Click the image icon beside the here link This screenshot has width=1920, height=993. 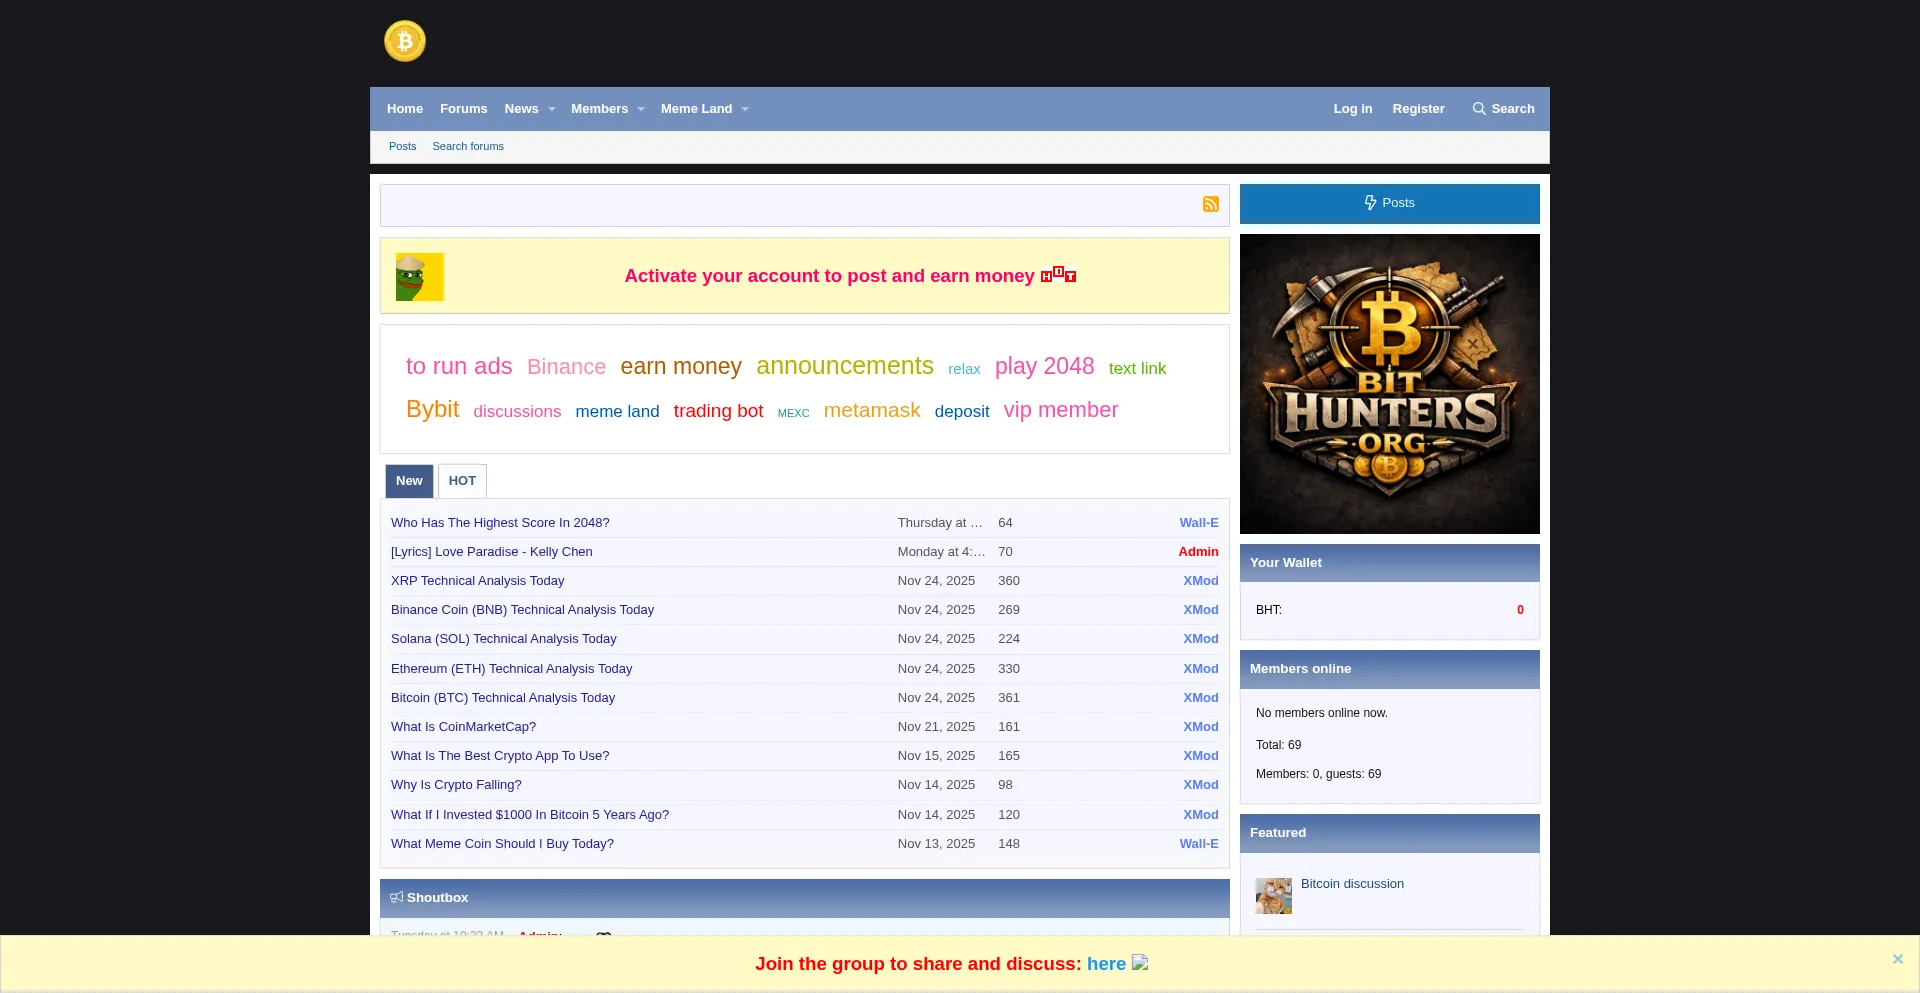click(x=1139, y=964)
